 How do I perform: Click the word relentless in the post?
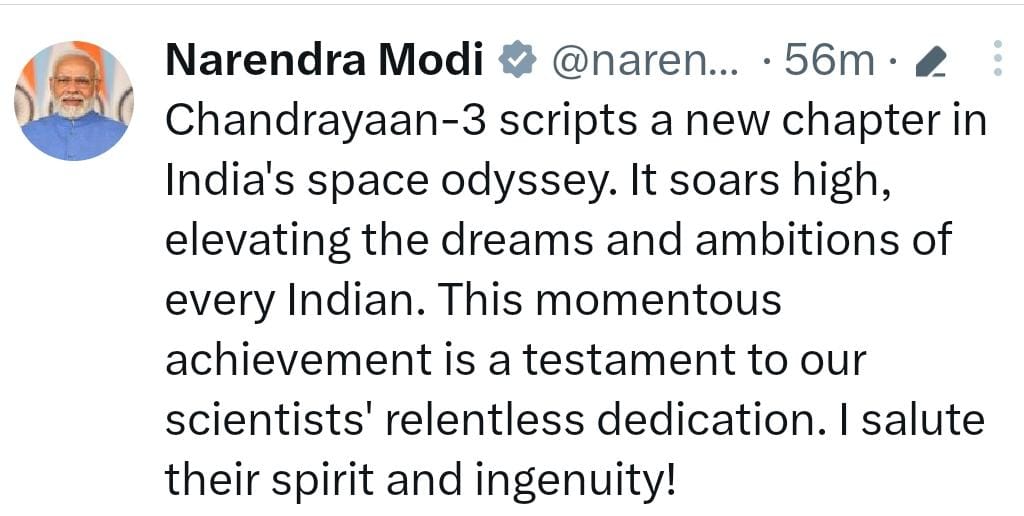[x=484, y=421]
